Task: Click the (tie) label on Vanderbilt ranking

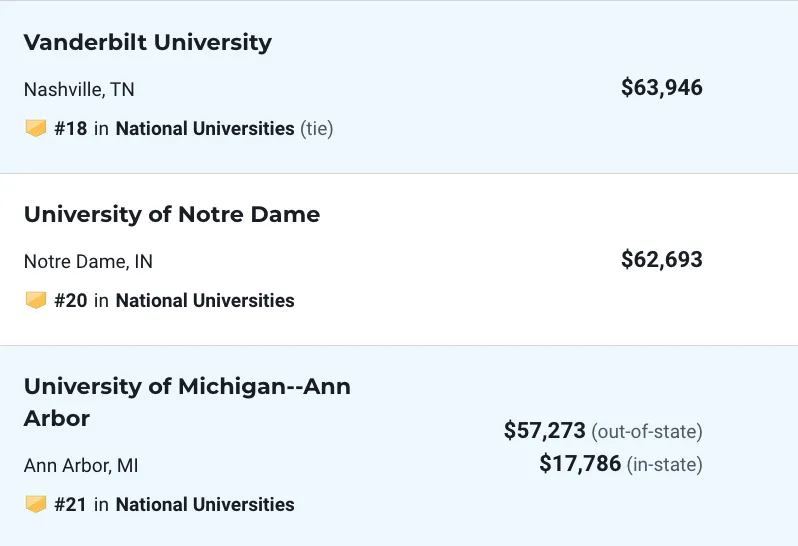Action: tap(317, 128)
